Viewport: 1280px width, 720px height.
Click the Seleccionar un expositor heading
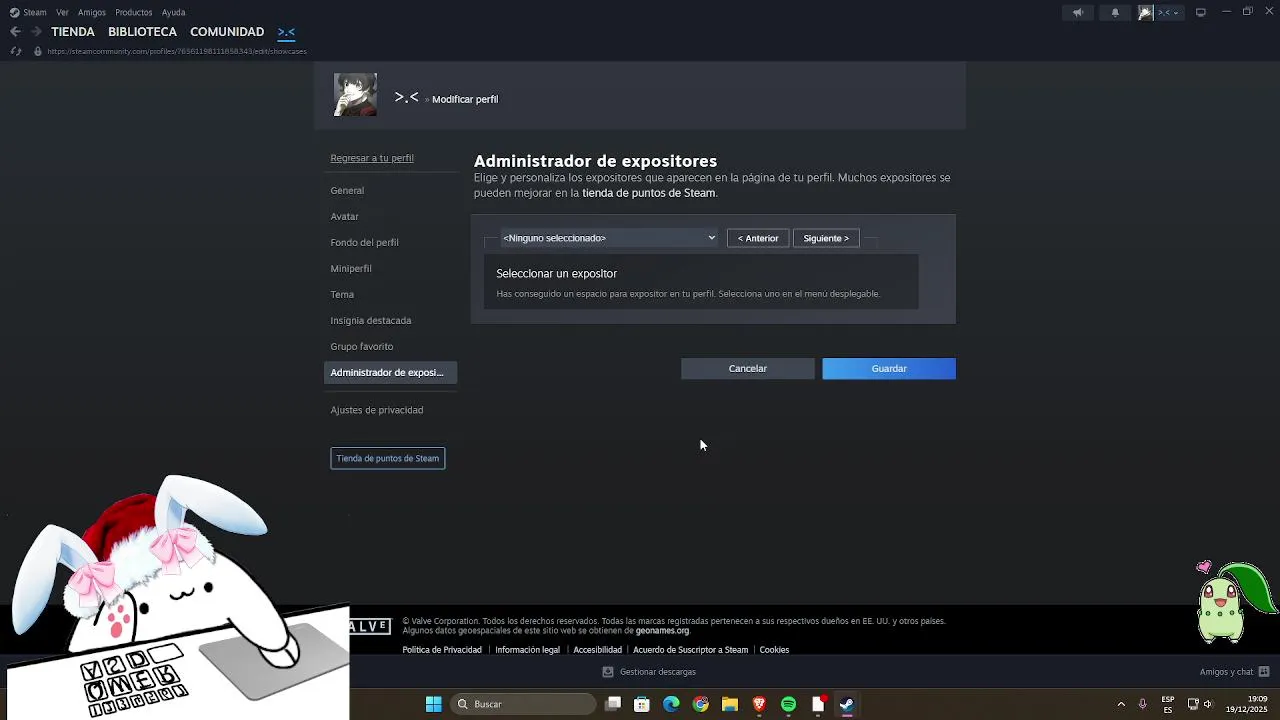tap(556, 273)
